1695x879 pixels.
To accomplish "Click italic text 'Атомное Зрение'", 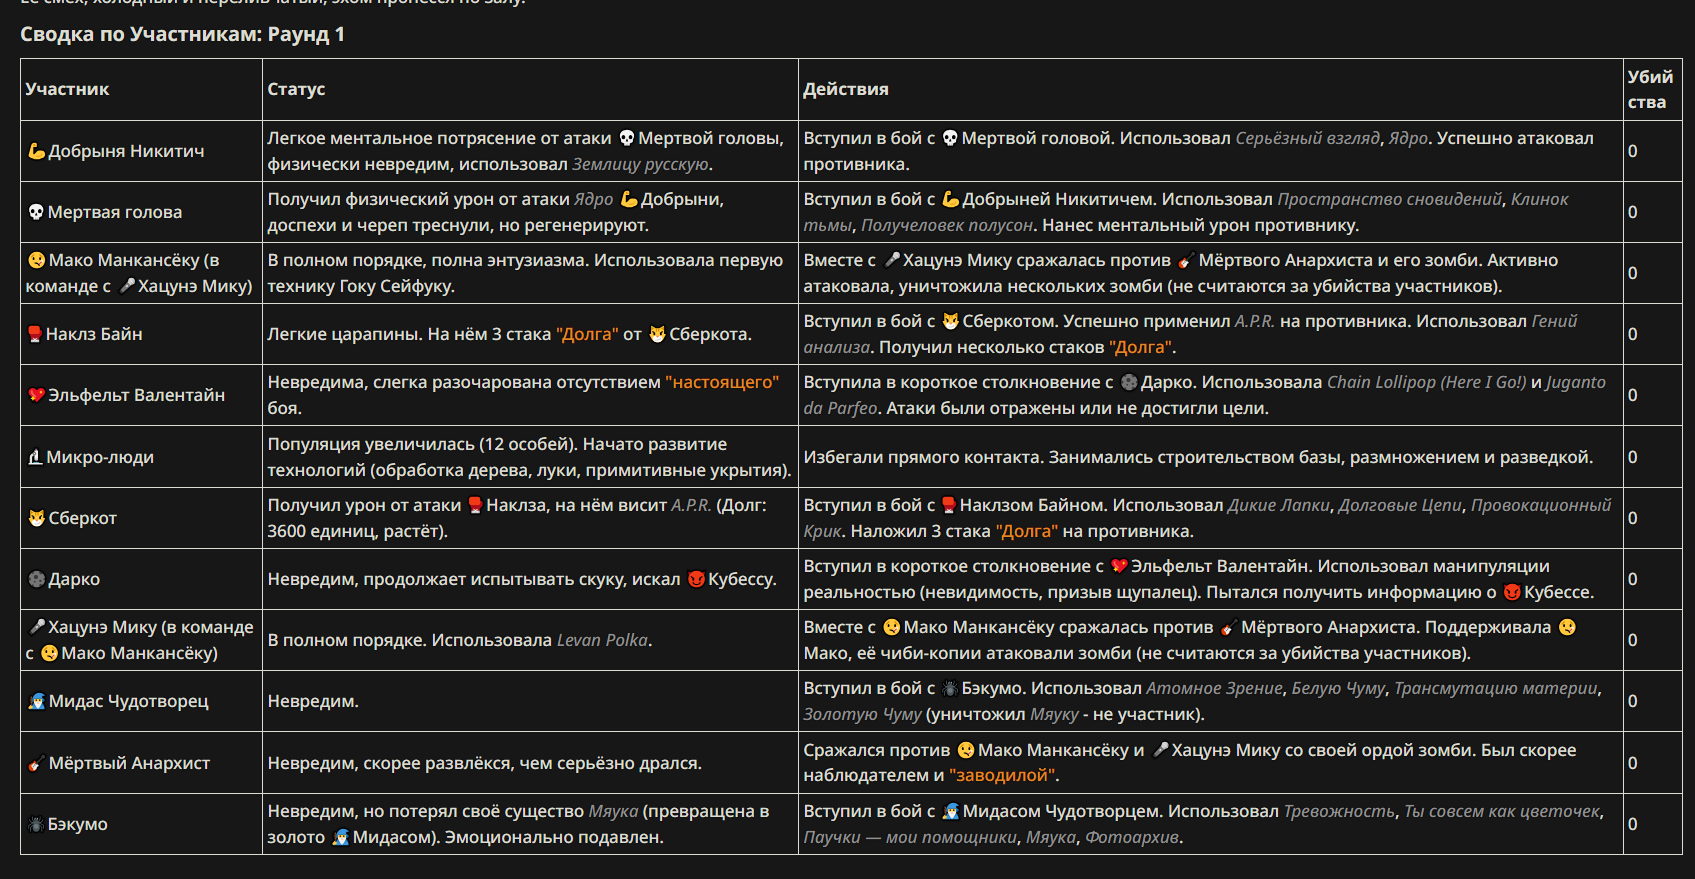I will 1214,688.
